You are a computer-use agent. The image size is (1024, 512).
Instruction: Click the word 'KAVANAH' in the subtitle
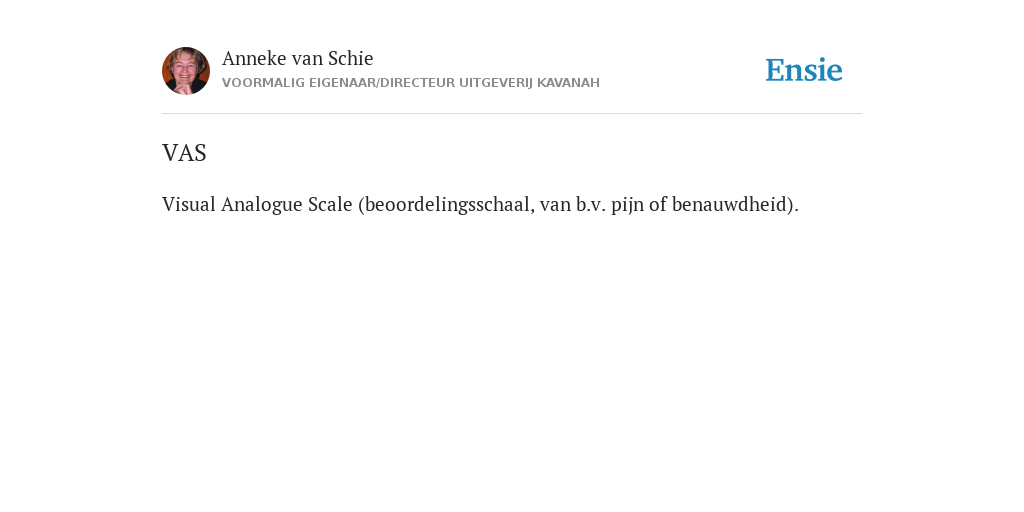[x=568, y=83]
